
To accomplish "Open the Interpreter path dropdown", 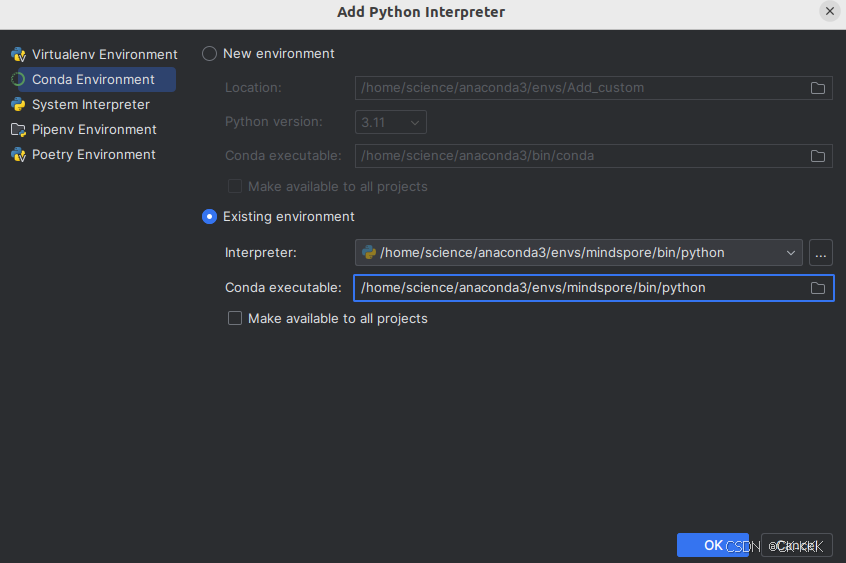I will click(791, 252).
